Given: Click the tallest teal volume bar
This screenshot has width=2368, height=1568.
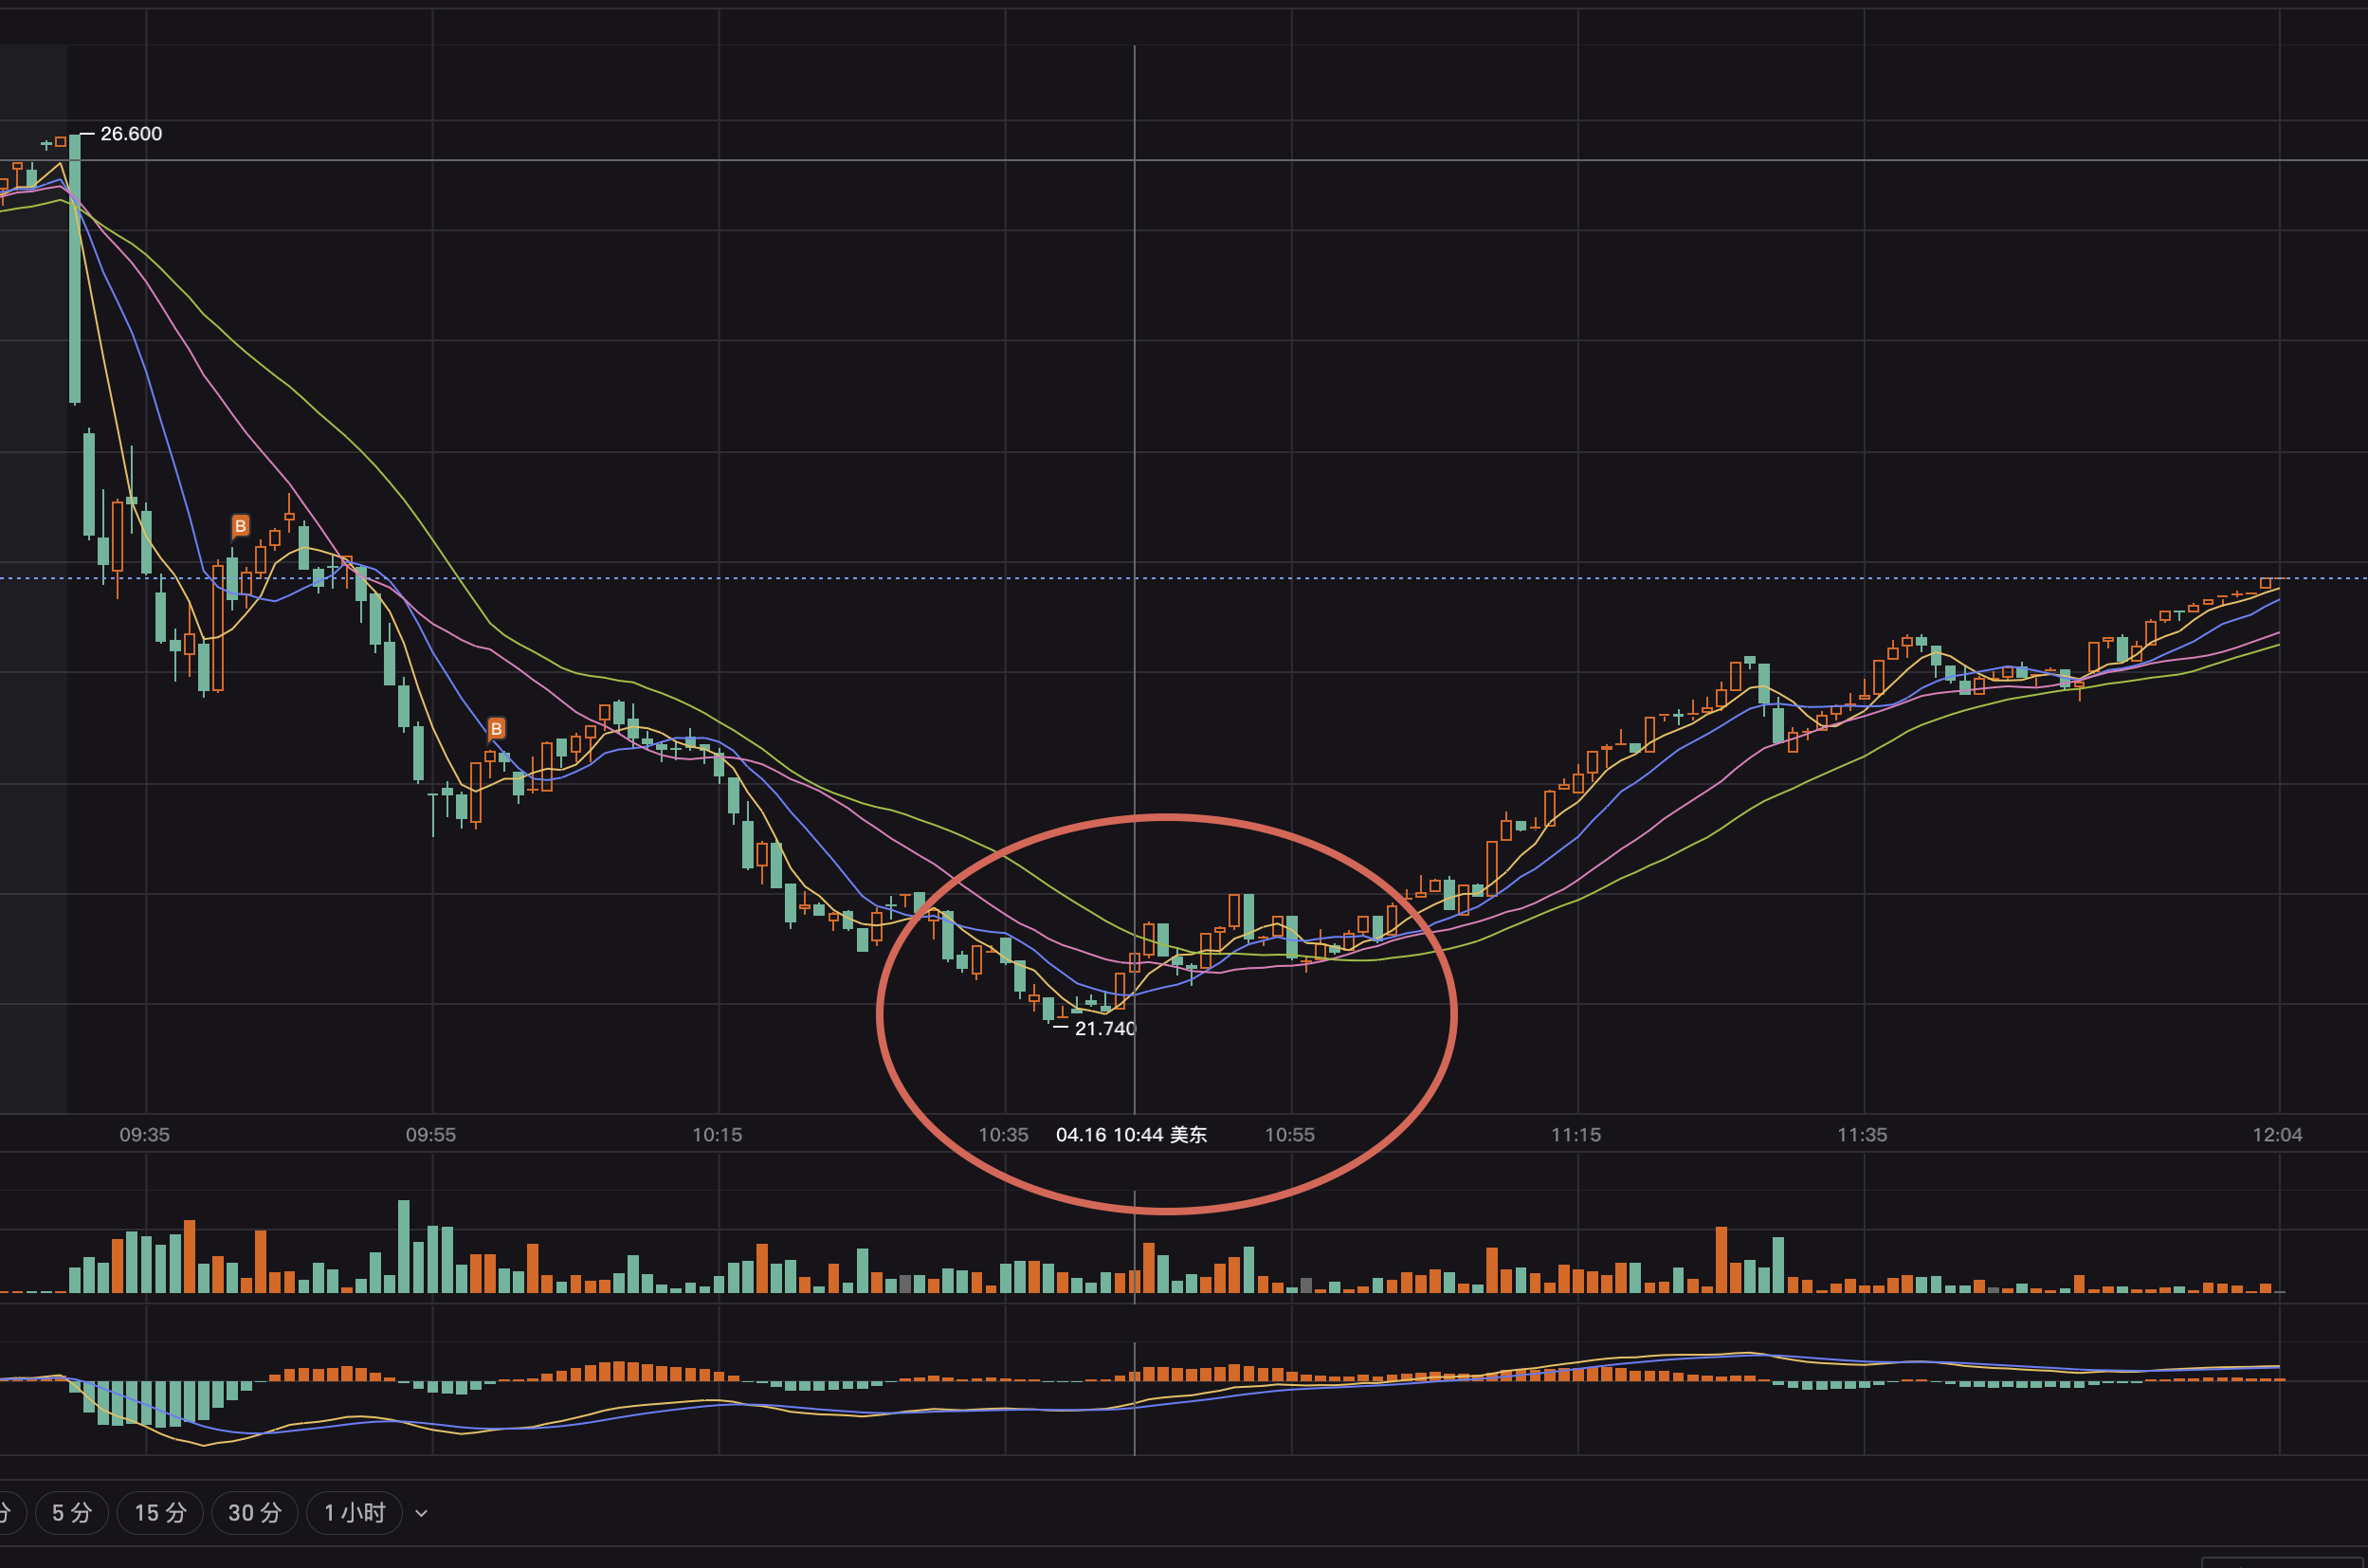Looking at the screenshot, I should (404, 1247).
